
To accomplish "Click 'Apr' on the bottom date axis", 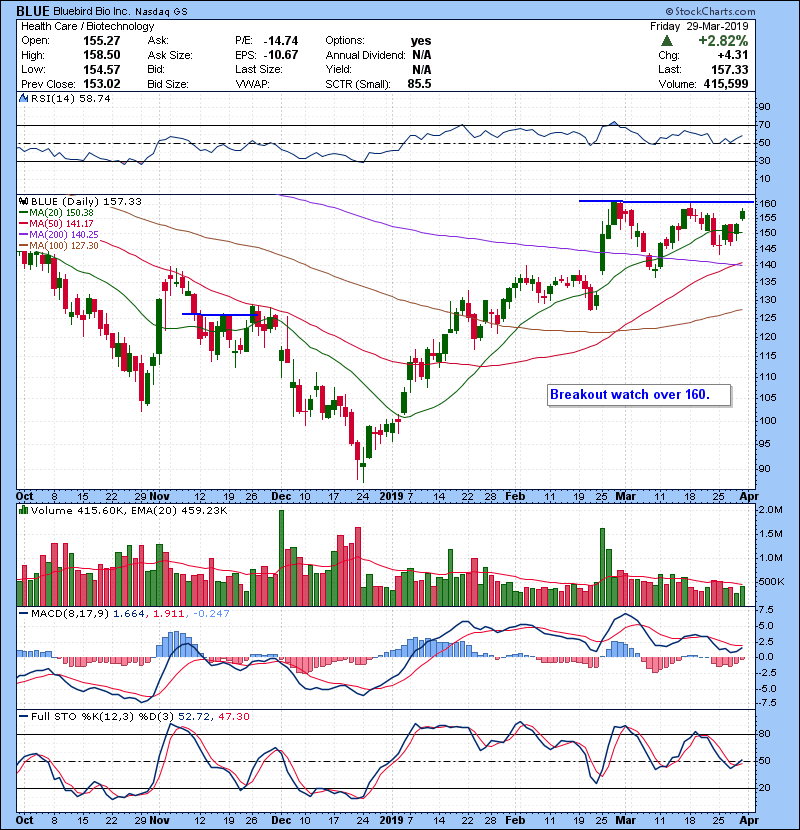I will [x=749, y=820].
